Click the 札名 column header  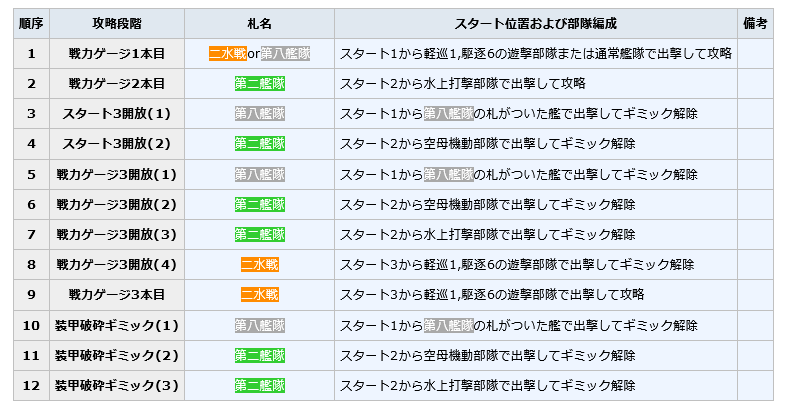click(x=259, y=24)
